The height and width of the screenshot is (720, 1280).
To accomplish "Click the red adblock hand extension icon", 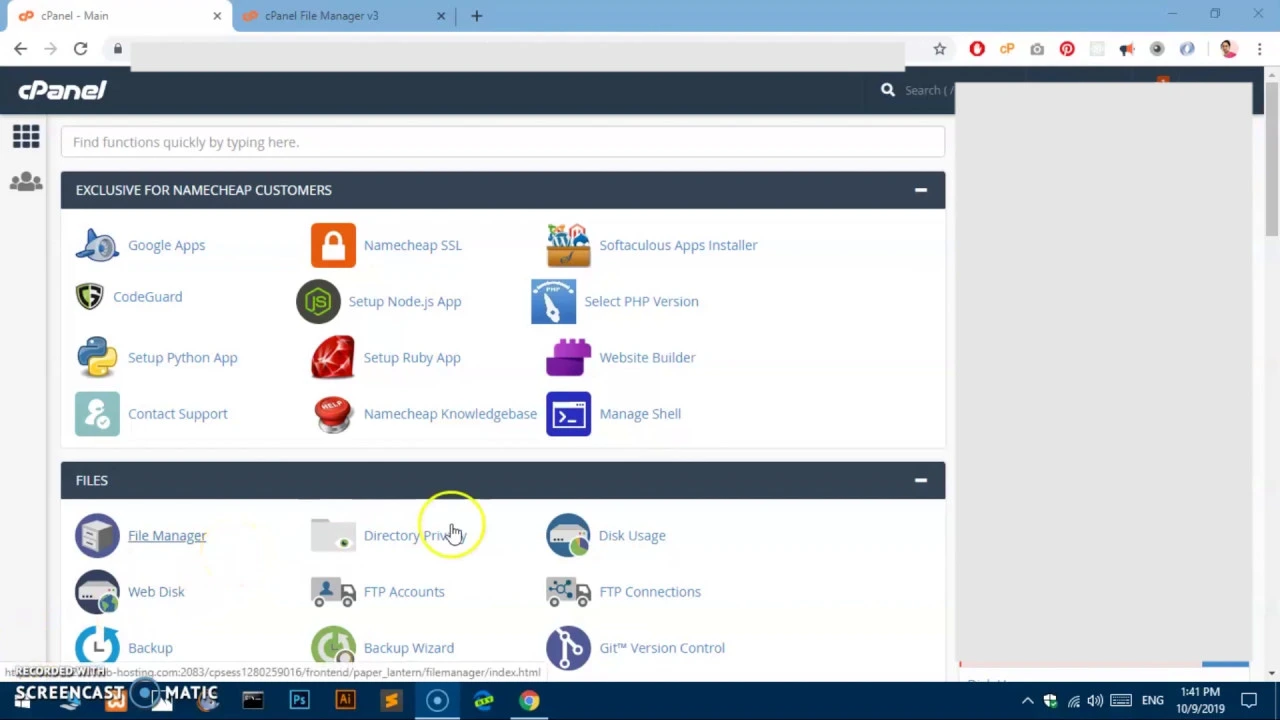I will click(x=977, y=48).
